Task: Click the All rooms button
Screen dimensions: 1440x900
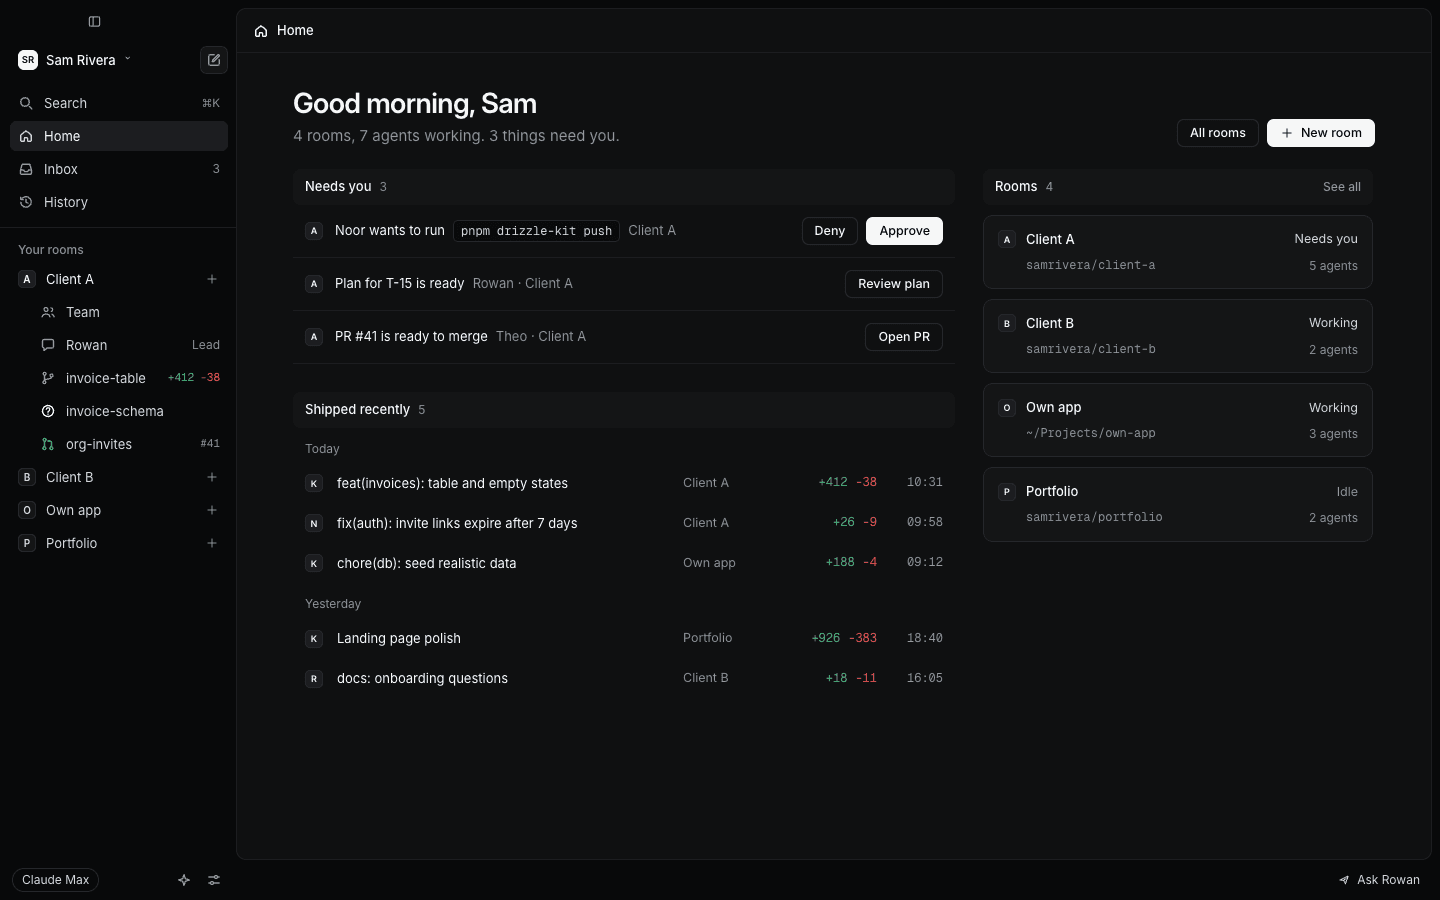Action: tap(1218, 133)
